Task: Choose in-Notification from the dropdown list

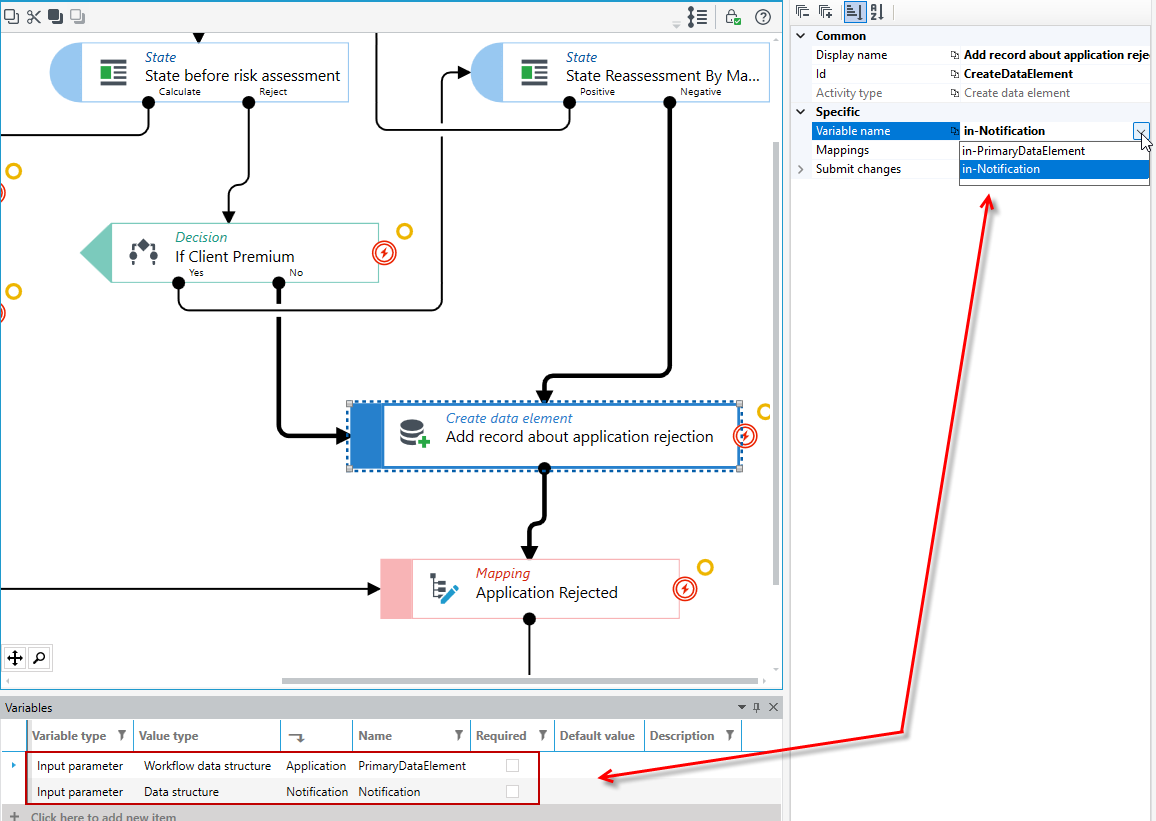Action: (1054, 170)
